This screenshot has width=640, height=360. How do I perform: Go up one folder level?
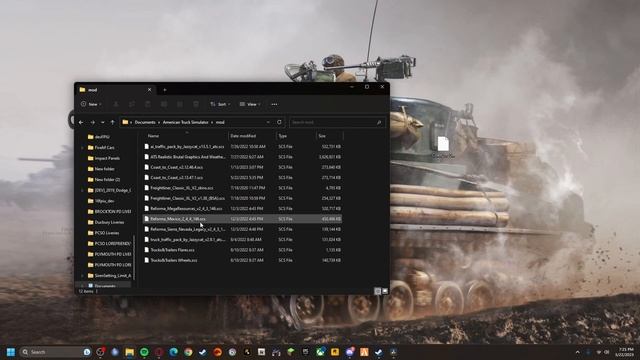click(x=113, y=122)
